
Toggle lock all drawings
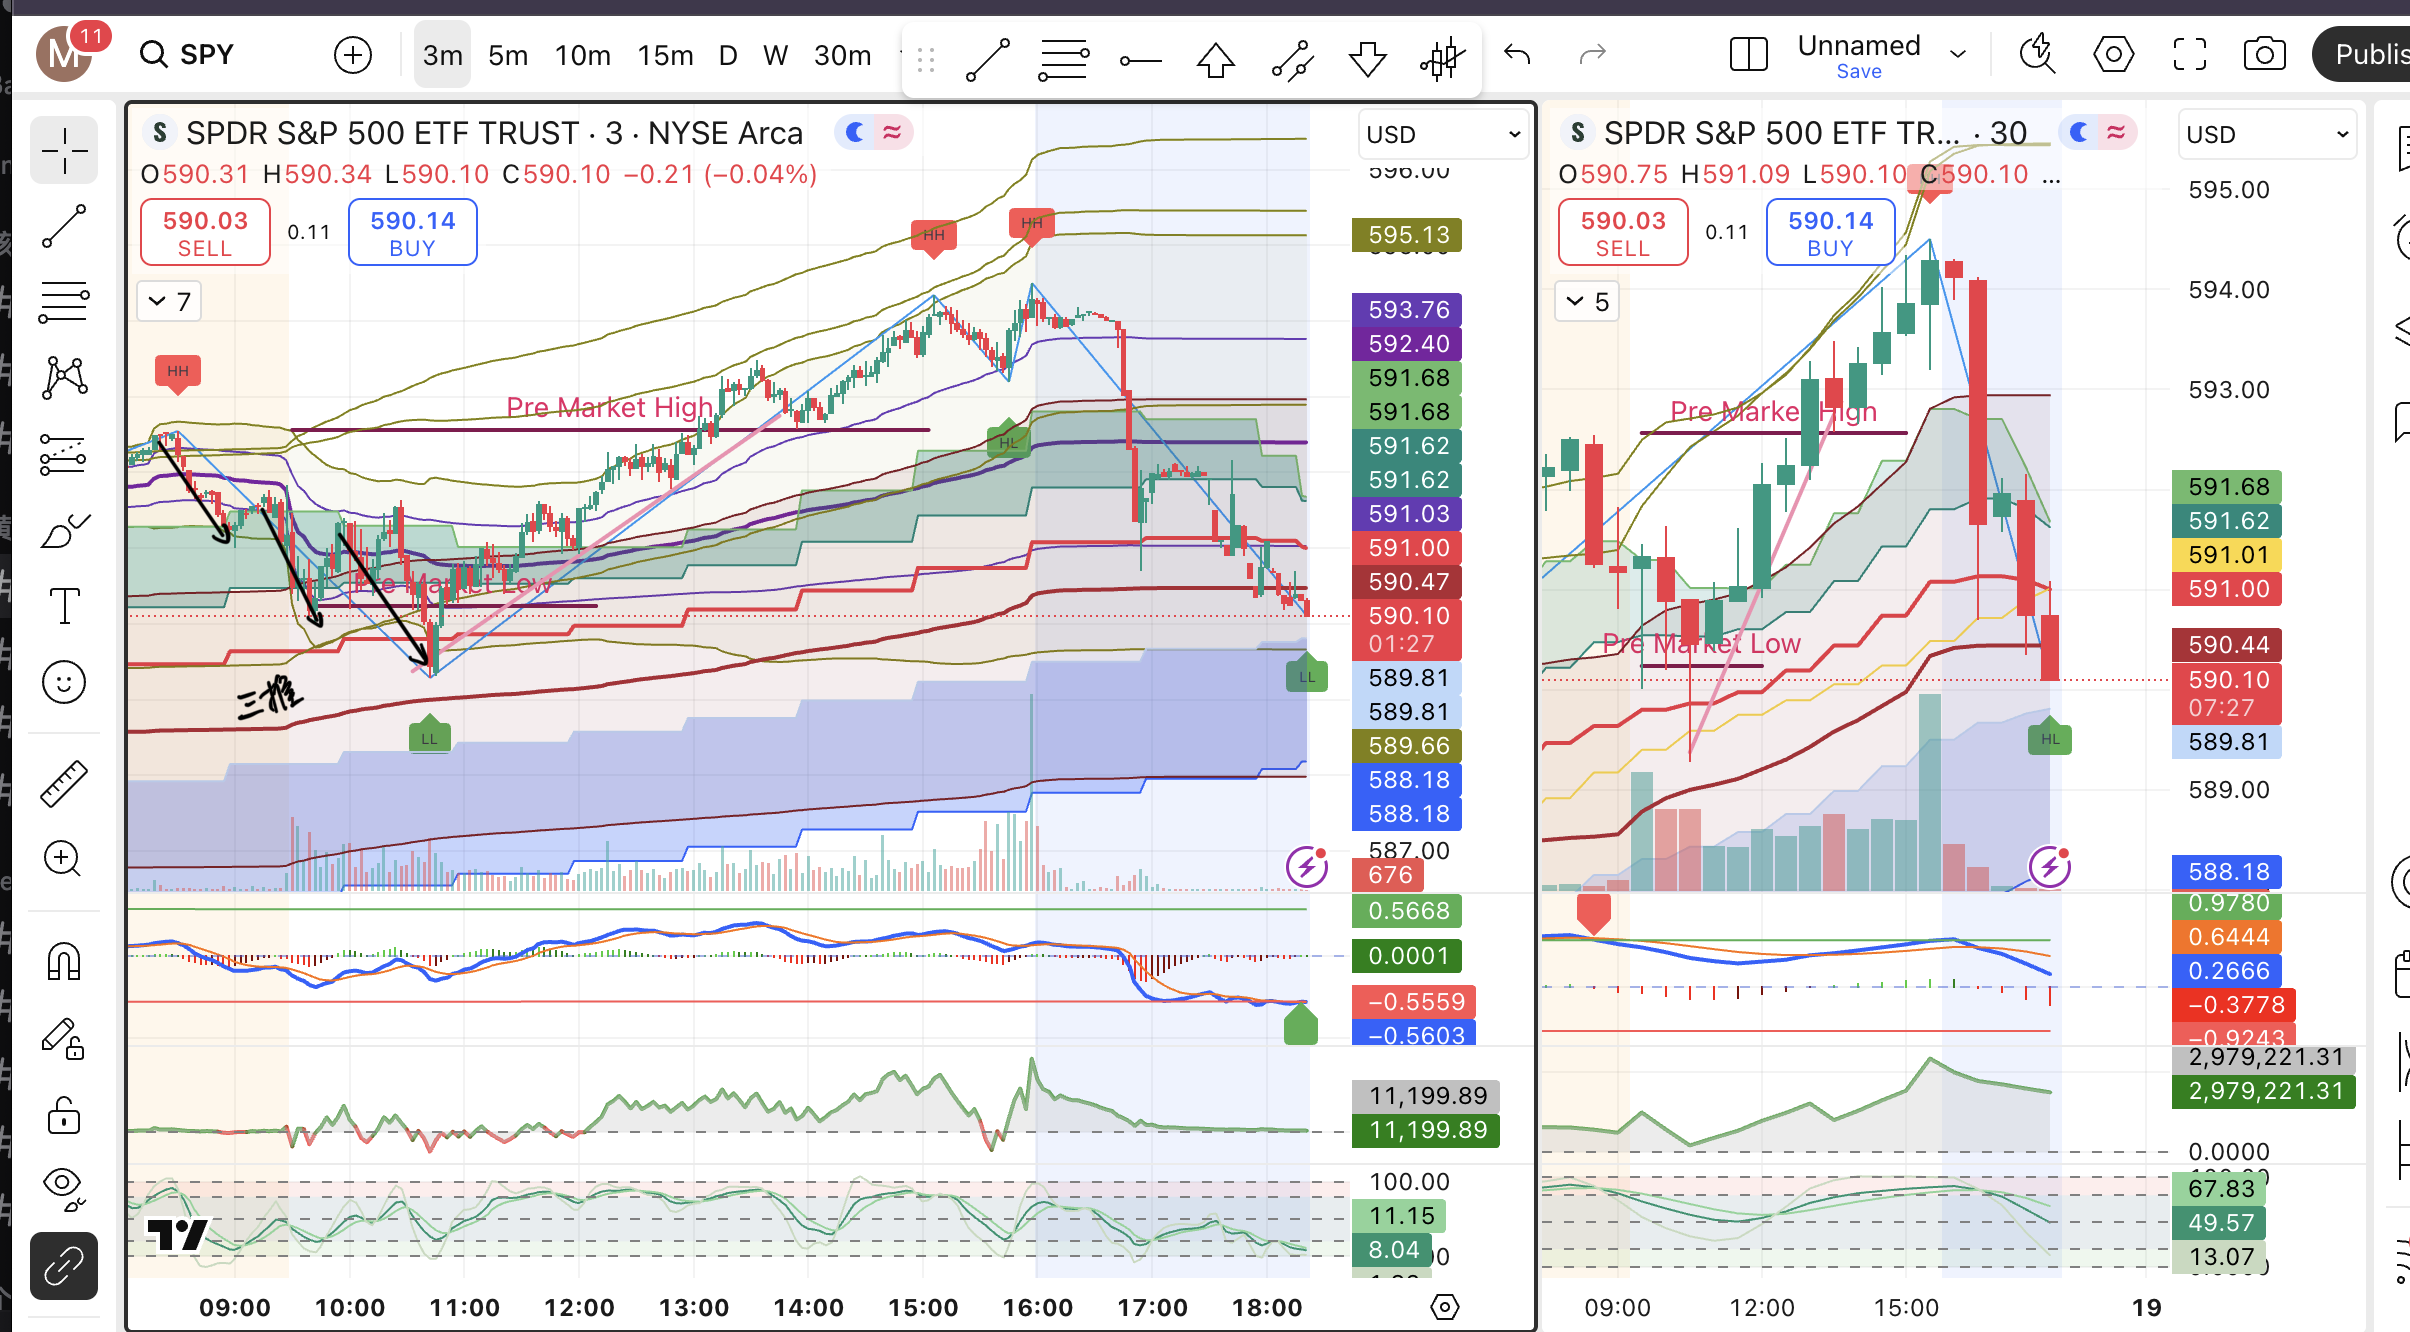tap(64, 1114)
